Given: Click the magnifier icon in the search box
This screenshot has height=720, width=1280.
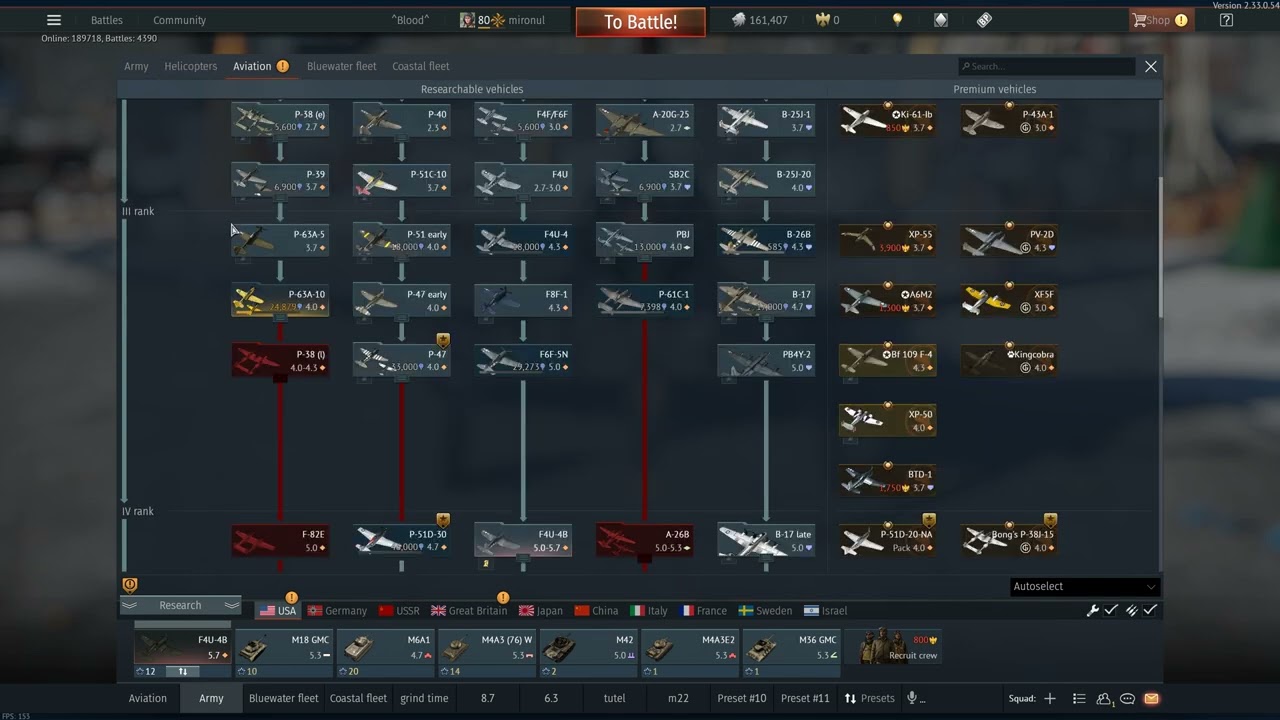Looking at the screenshot, I should (x=966, y=66).
